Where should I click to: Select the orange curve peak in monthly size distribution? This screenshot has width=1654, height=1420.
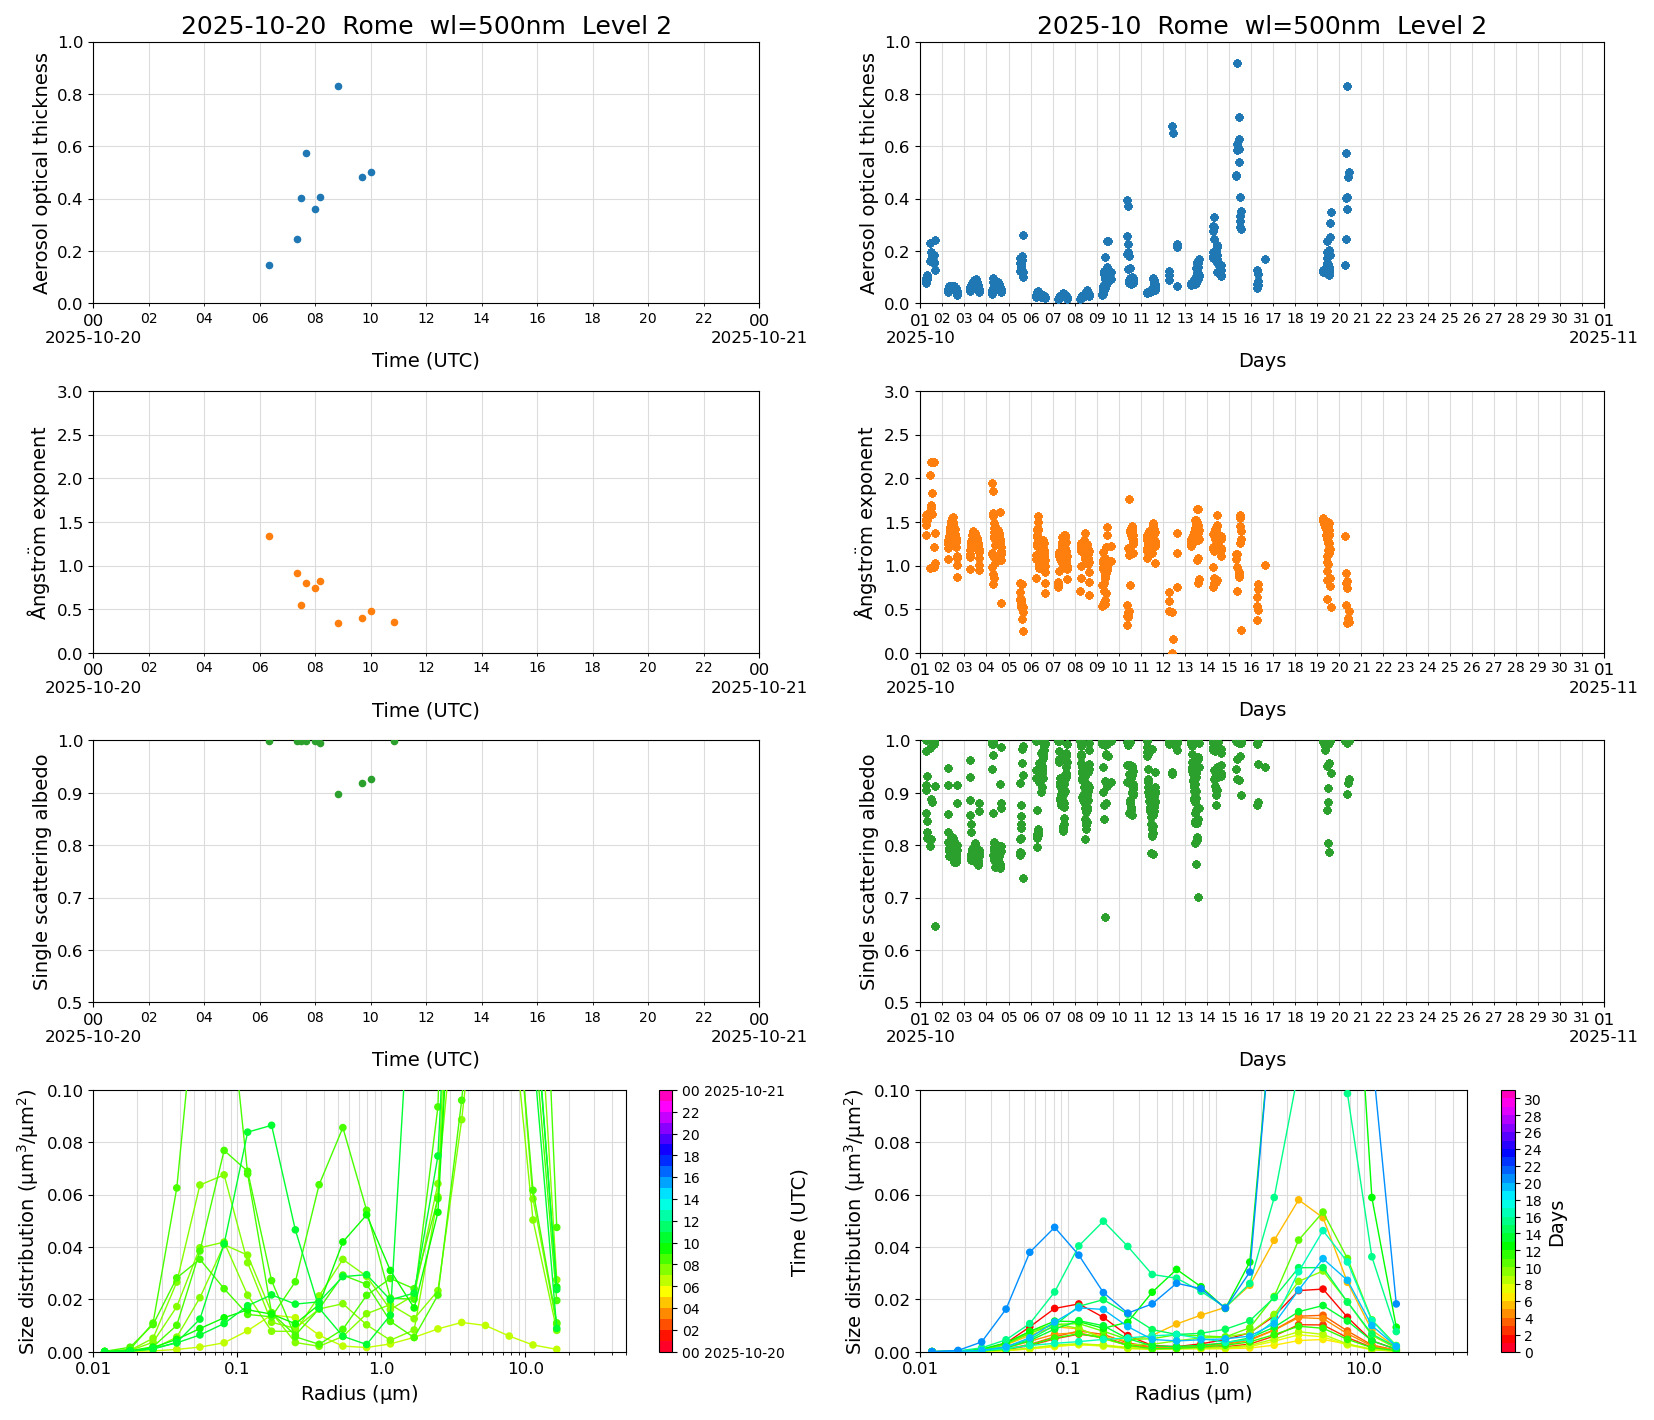(x=1298, y=1200)
